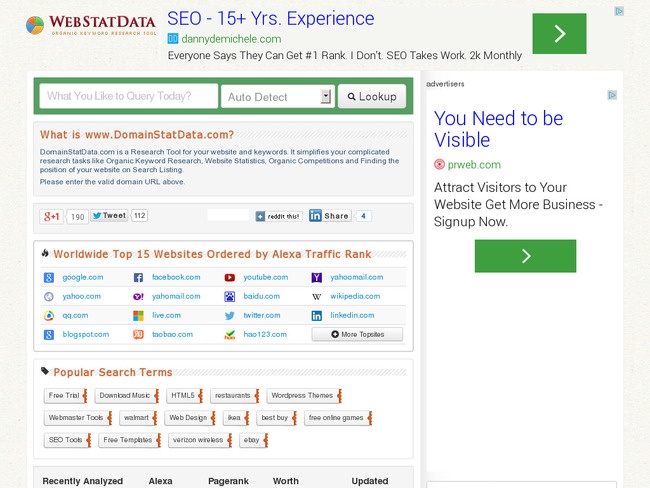Image resolution: width=650 pixels, height=488 pixels.
Task: Click the Pagerank column header
Action: [228, 481]
